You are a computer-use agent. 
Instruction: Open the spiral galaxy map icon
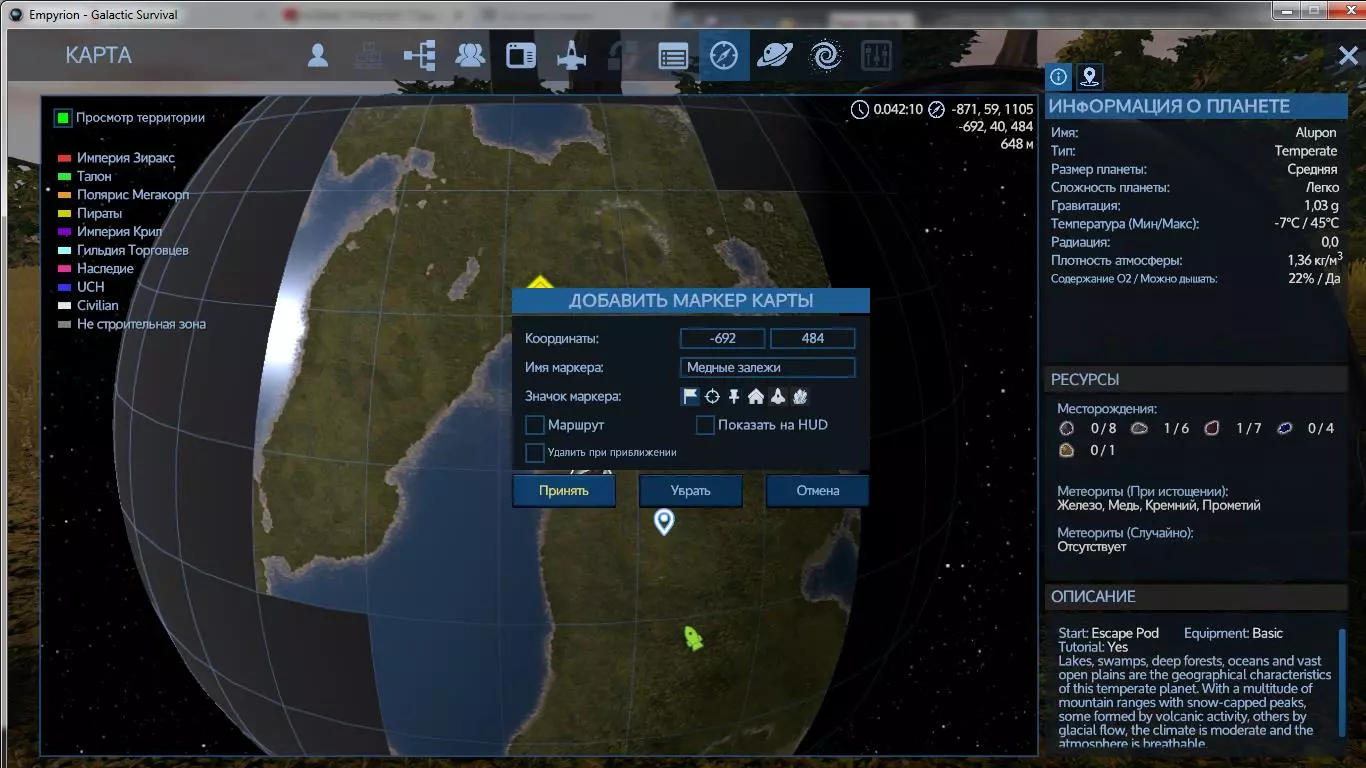826,56
